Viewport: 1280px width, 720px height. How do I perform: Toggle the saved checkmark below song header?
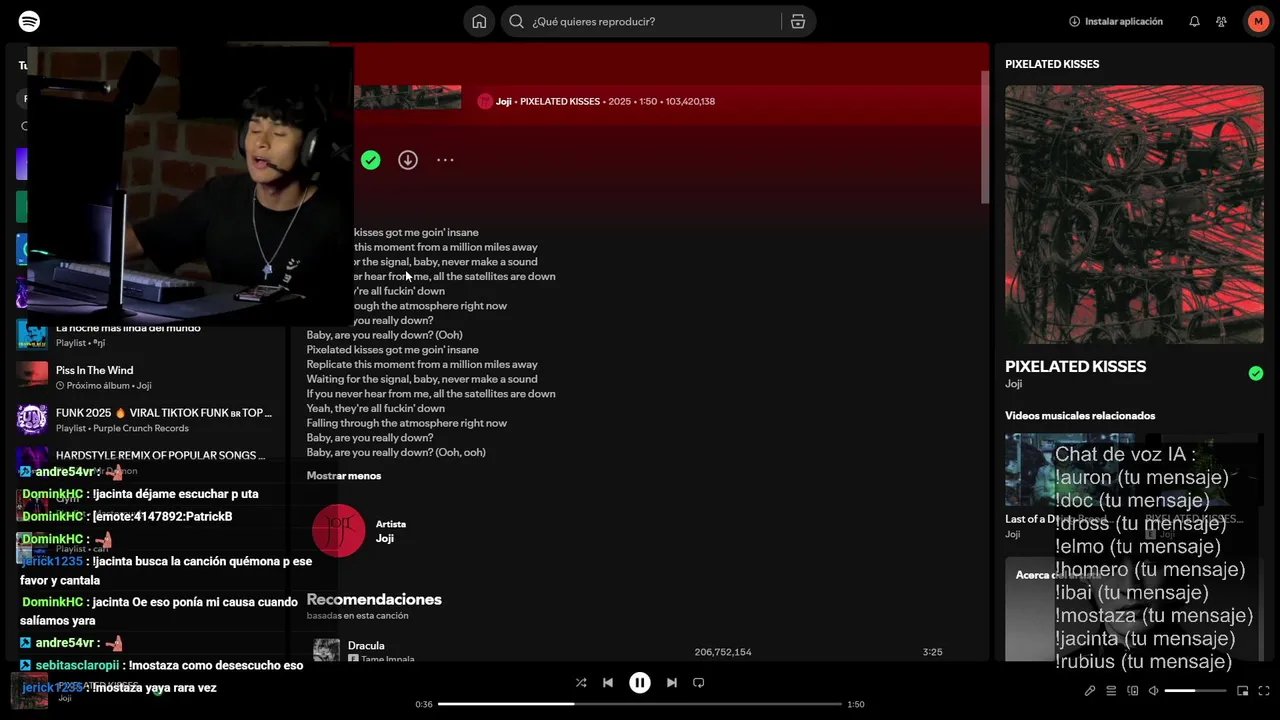tap(371, 160)
